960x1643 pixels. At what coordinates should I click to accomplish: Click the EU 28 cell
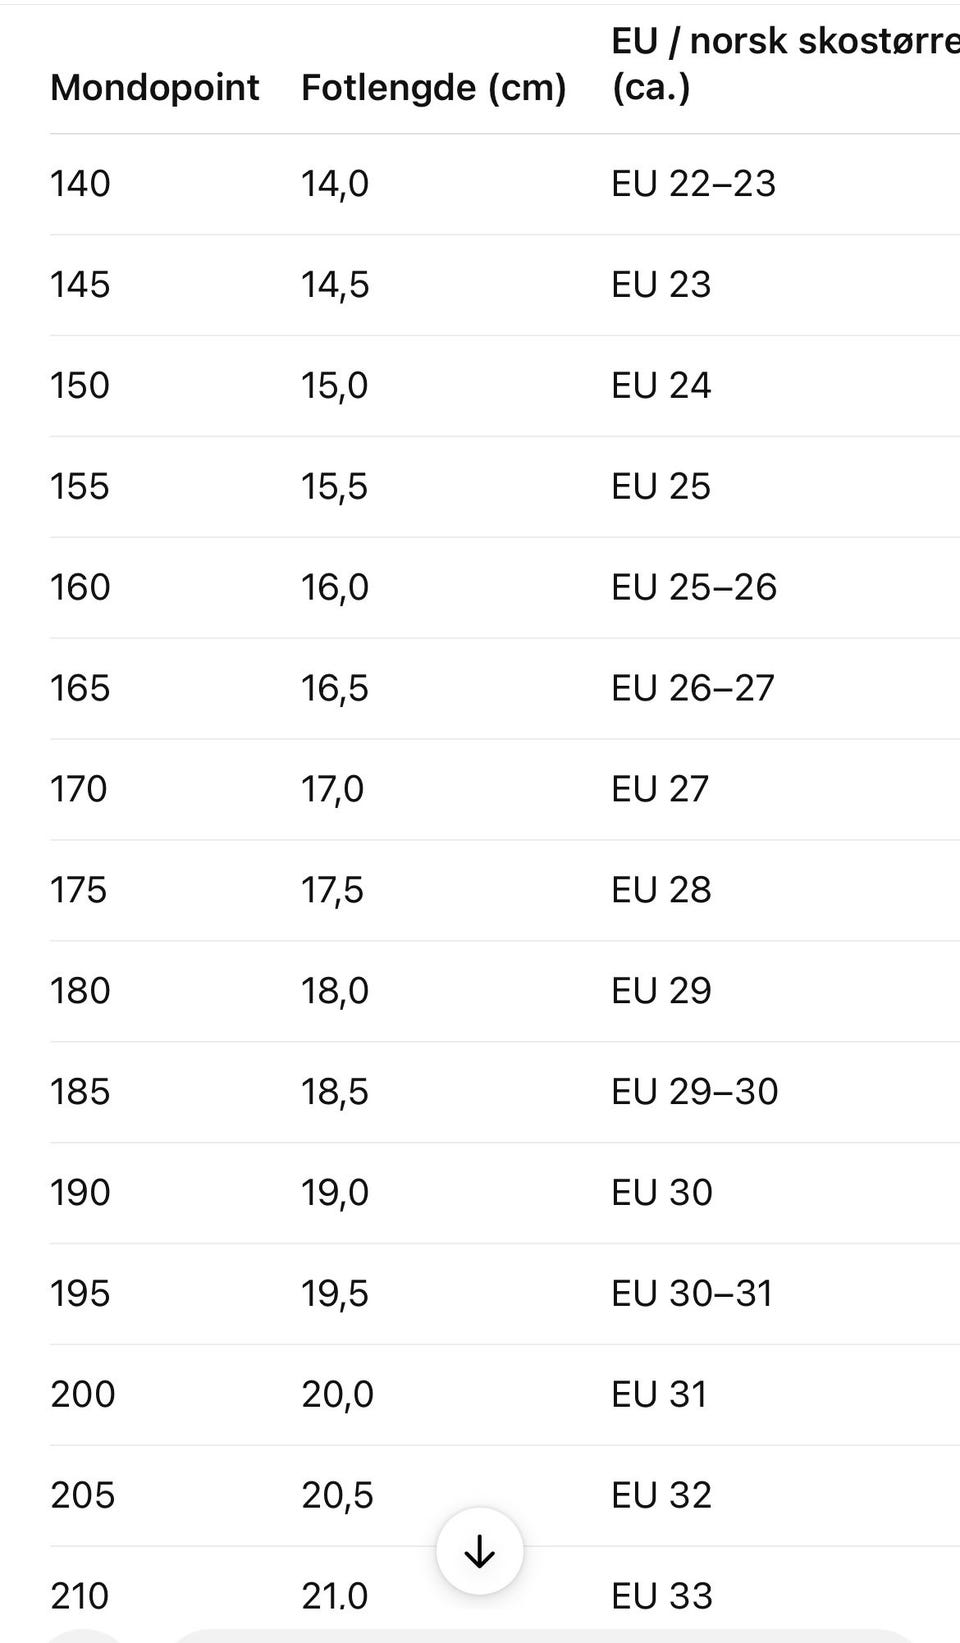click(x=661, y=890)
